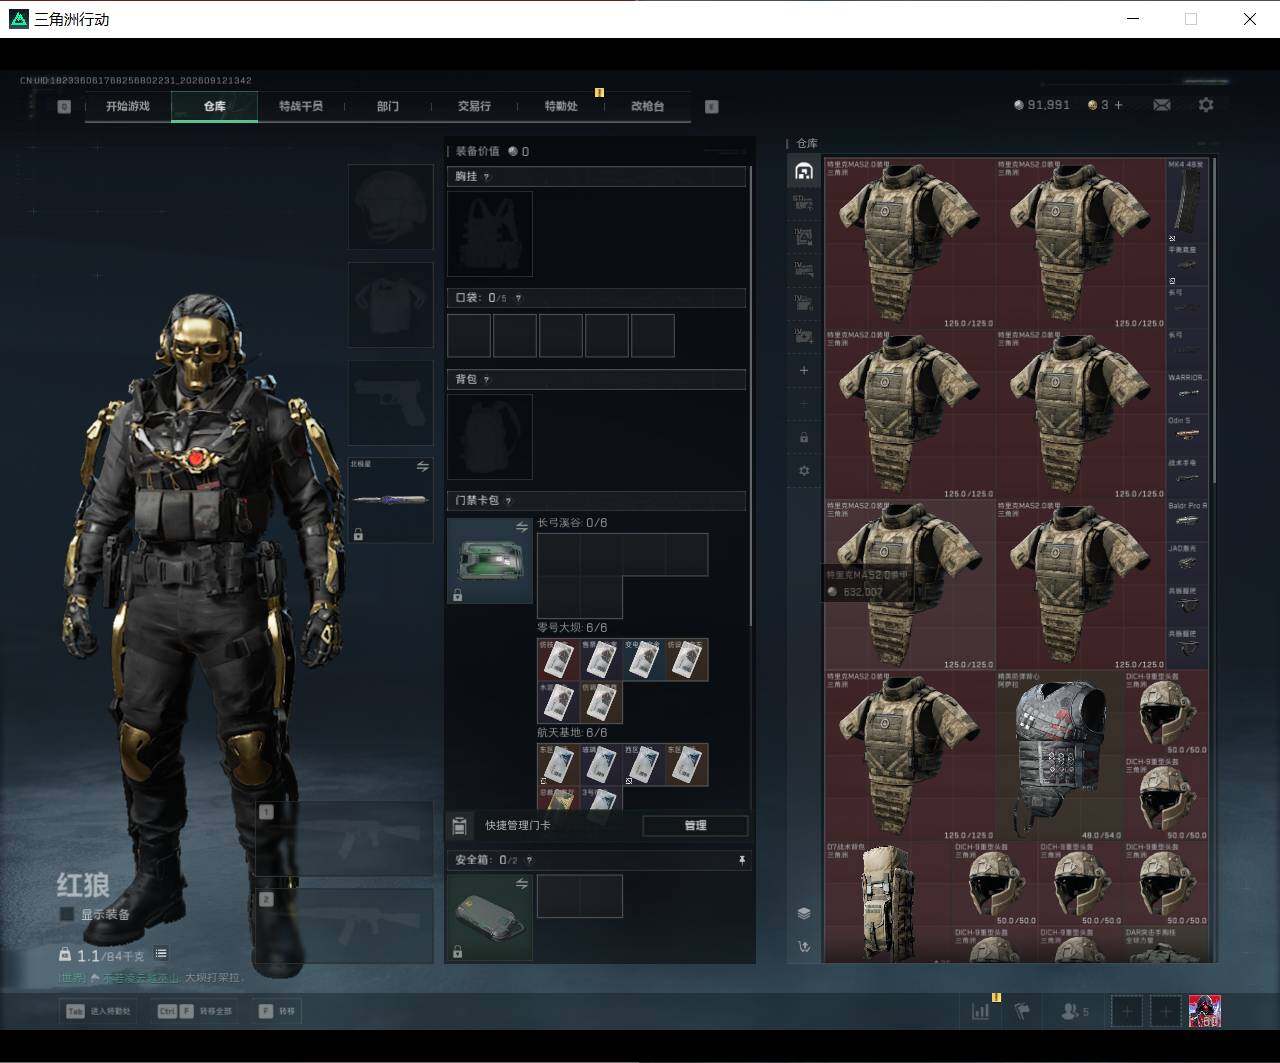Click the flag icon in the bottom bar
Image resolution: width=1280 pixels, height=1063 pixels.
(1022, 1011)
